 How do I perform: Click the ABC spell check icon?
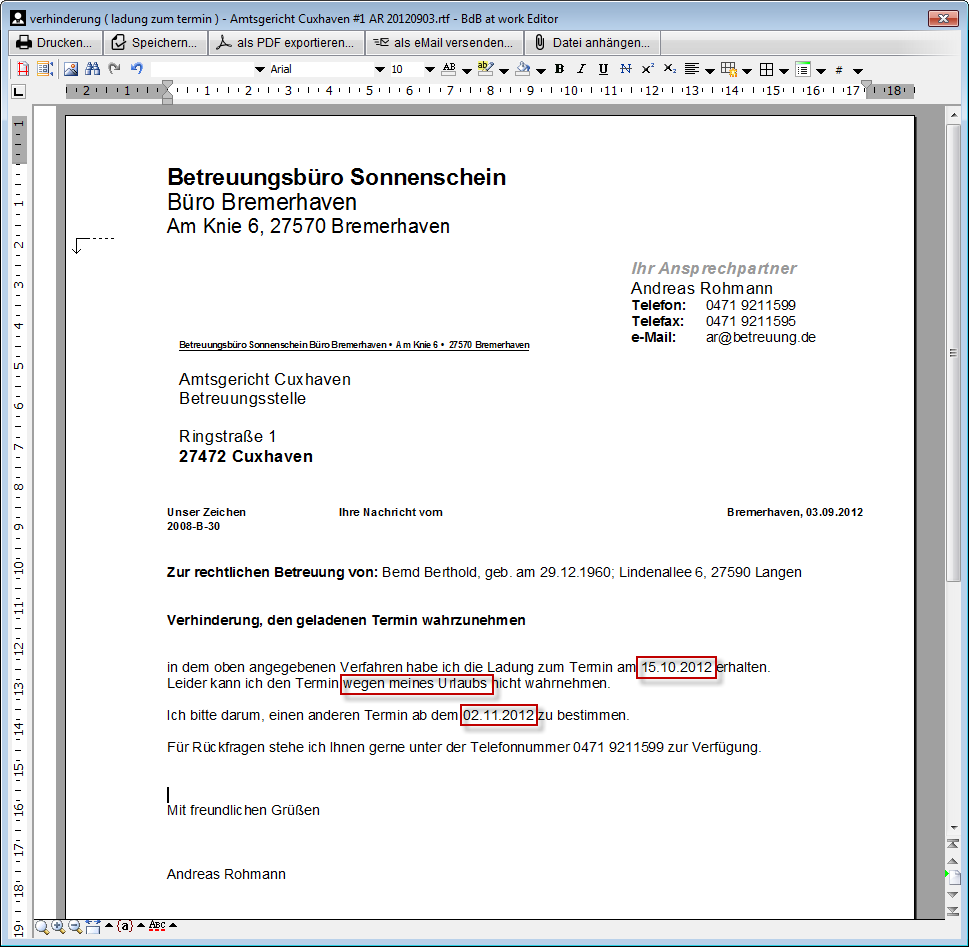point(157,926)
